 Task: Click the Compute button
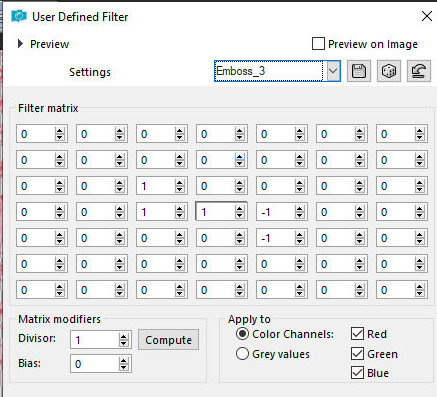168,340
